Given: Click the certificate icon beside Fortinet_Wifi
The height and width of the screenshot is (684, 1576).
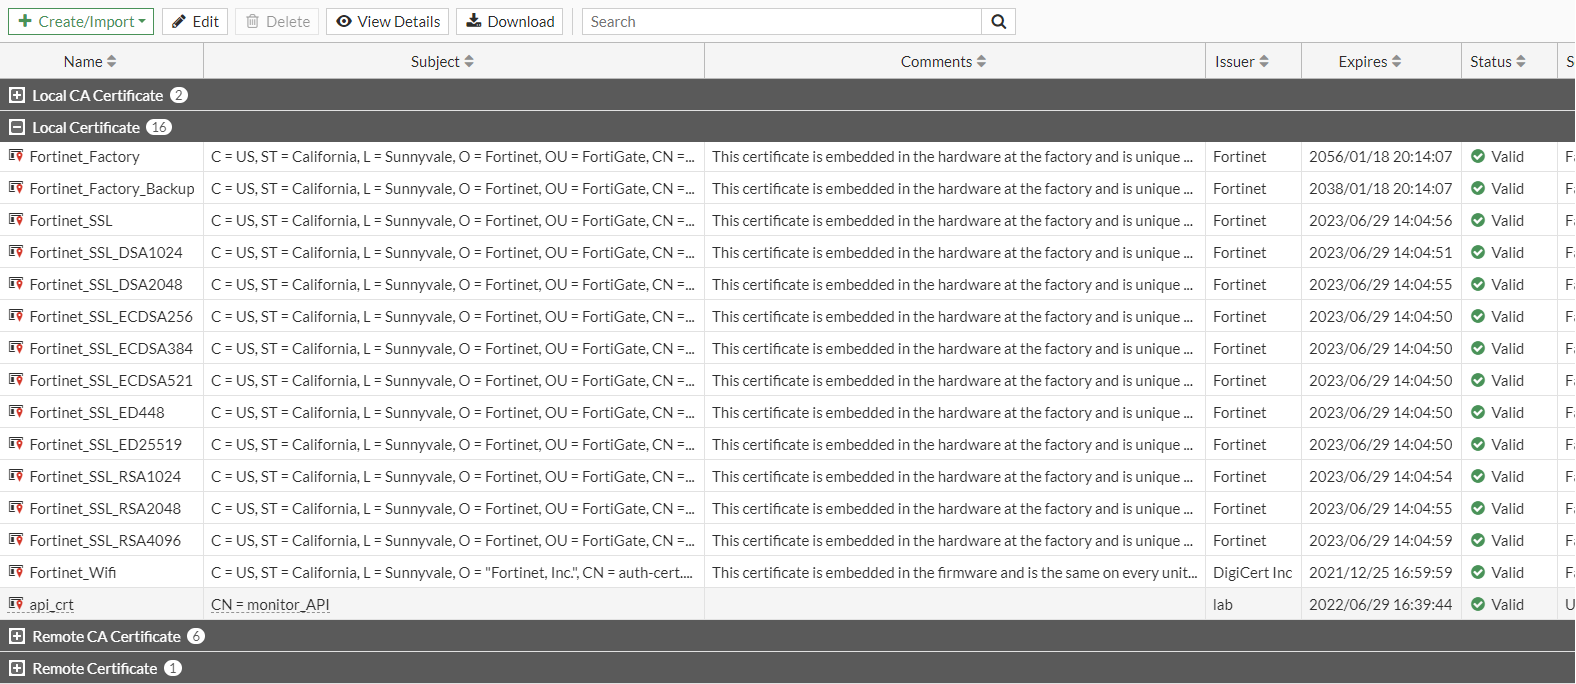Looking at the screenshot, I should click(16, 572).
